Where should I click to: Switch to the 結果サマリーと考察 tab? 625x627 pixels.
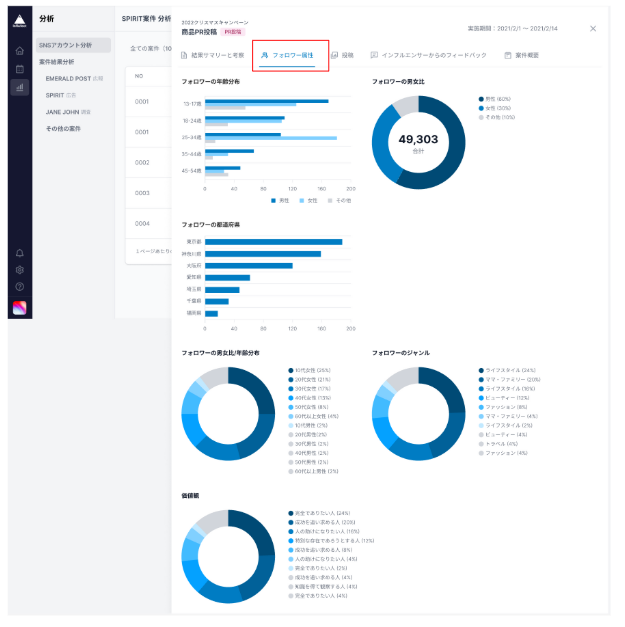pyautogui.click(x=213, y=55)
